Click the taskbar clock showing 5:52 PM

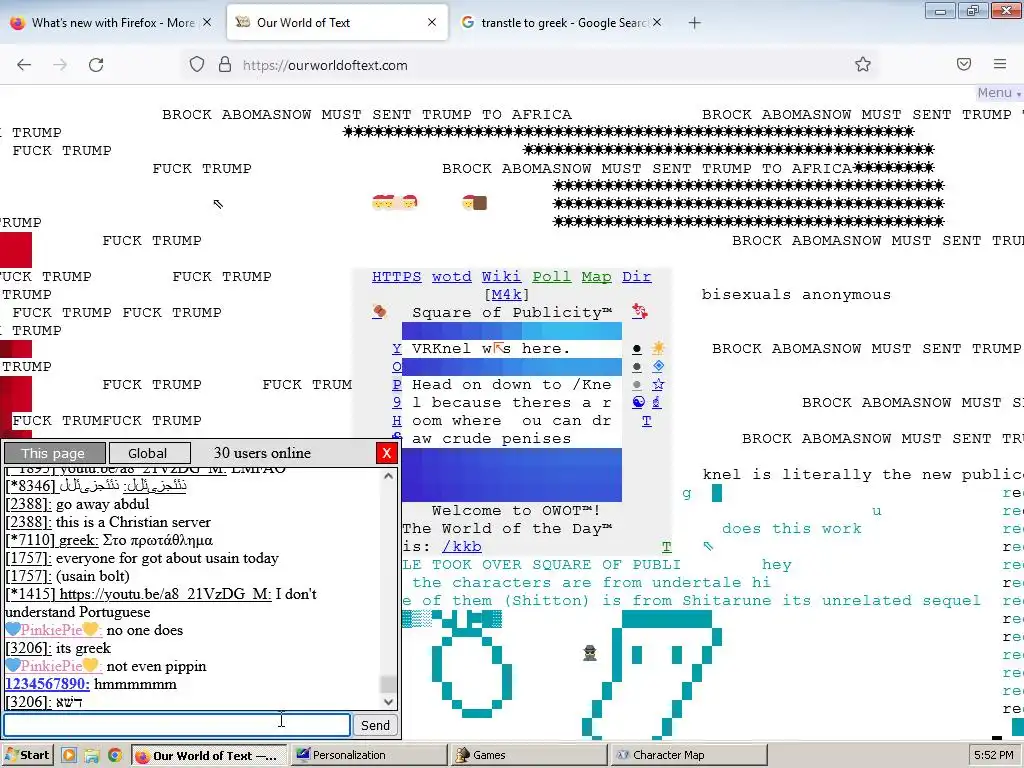point(993,755)
